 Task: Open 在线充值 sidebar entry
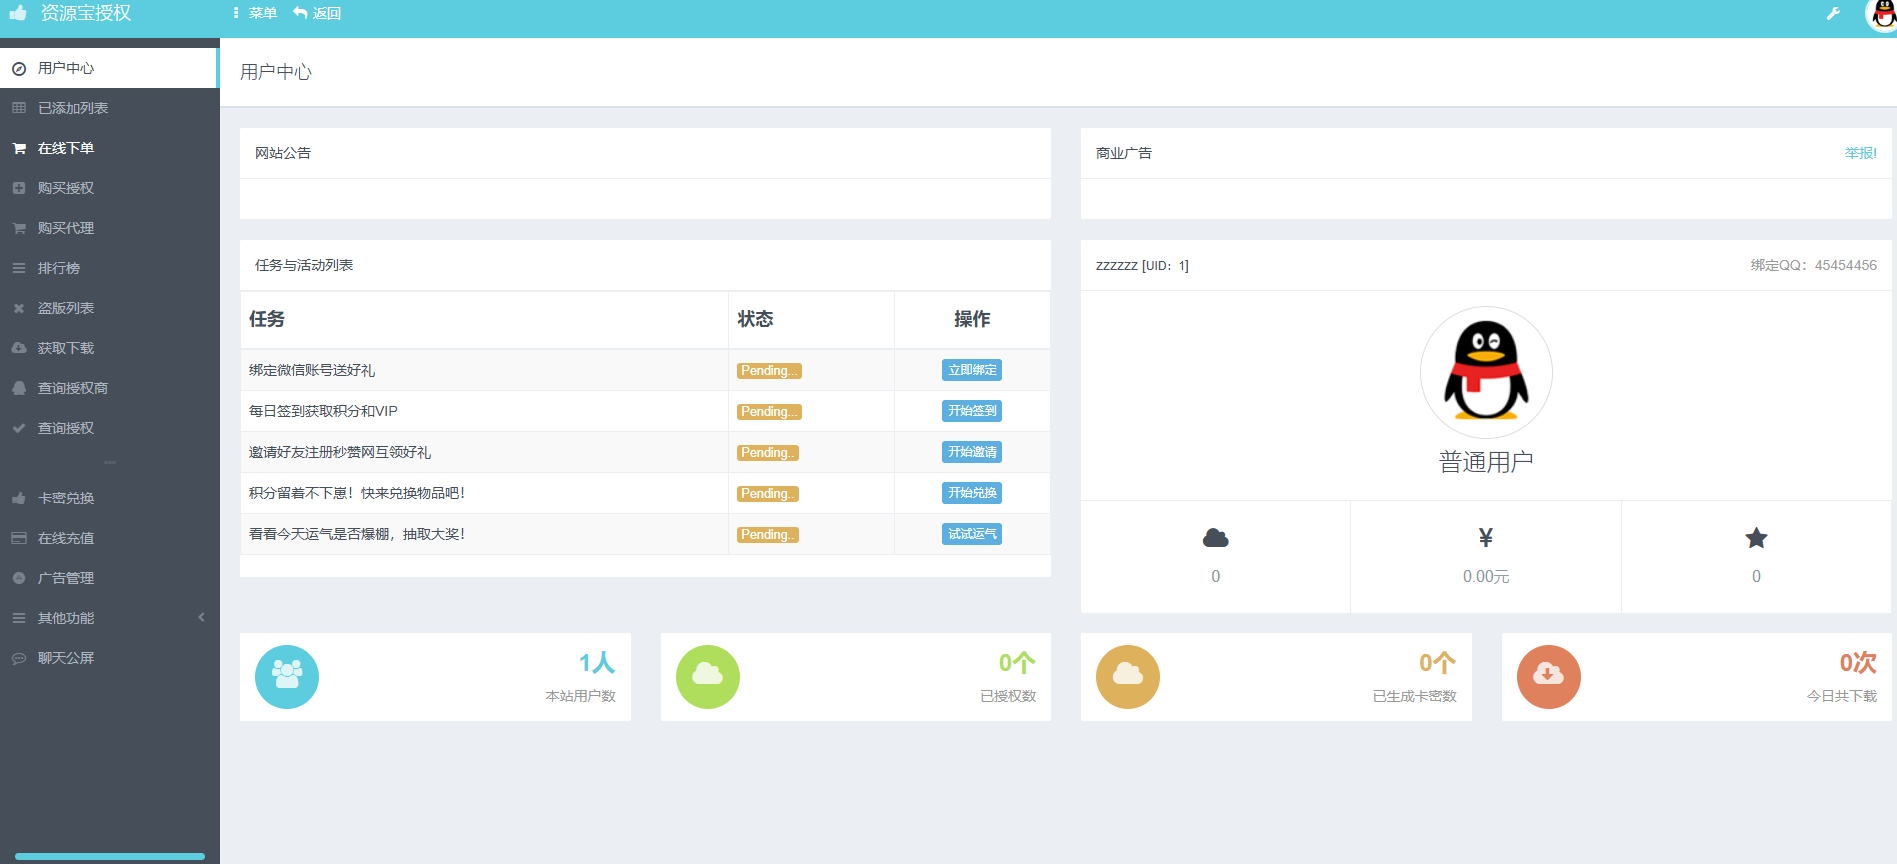[x=110, y=538]
